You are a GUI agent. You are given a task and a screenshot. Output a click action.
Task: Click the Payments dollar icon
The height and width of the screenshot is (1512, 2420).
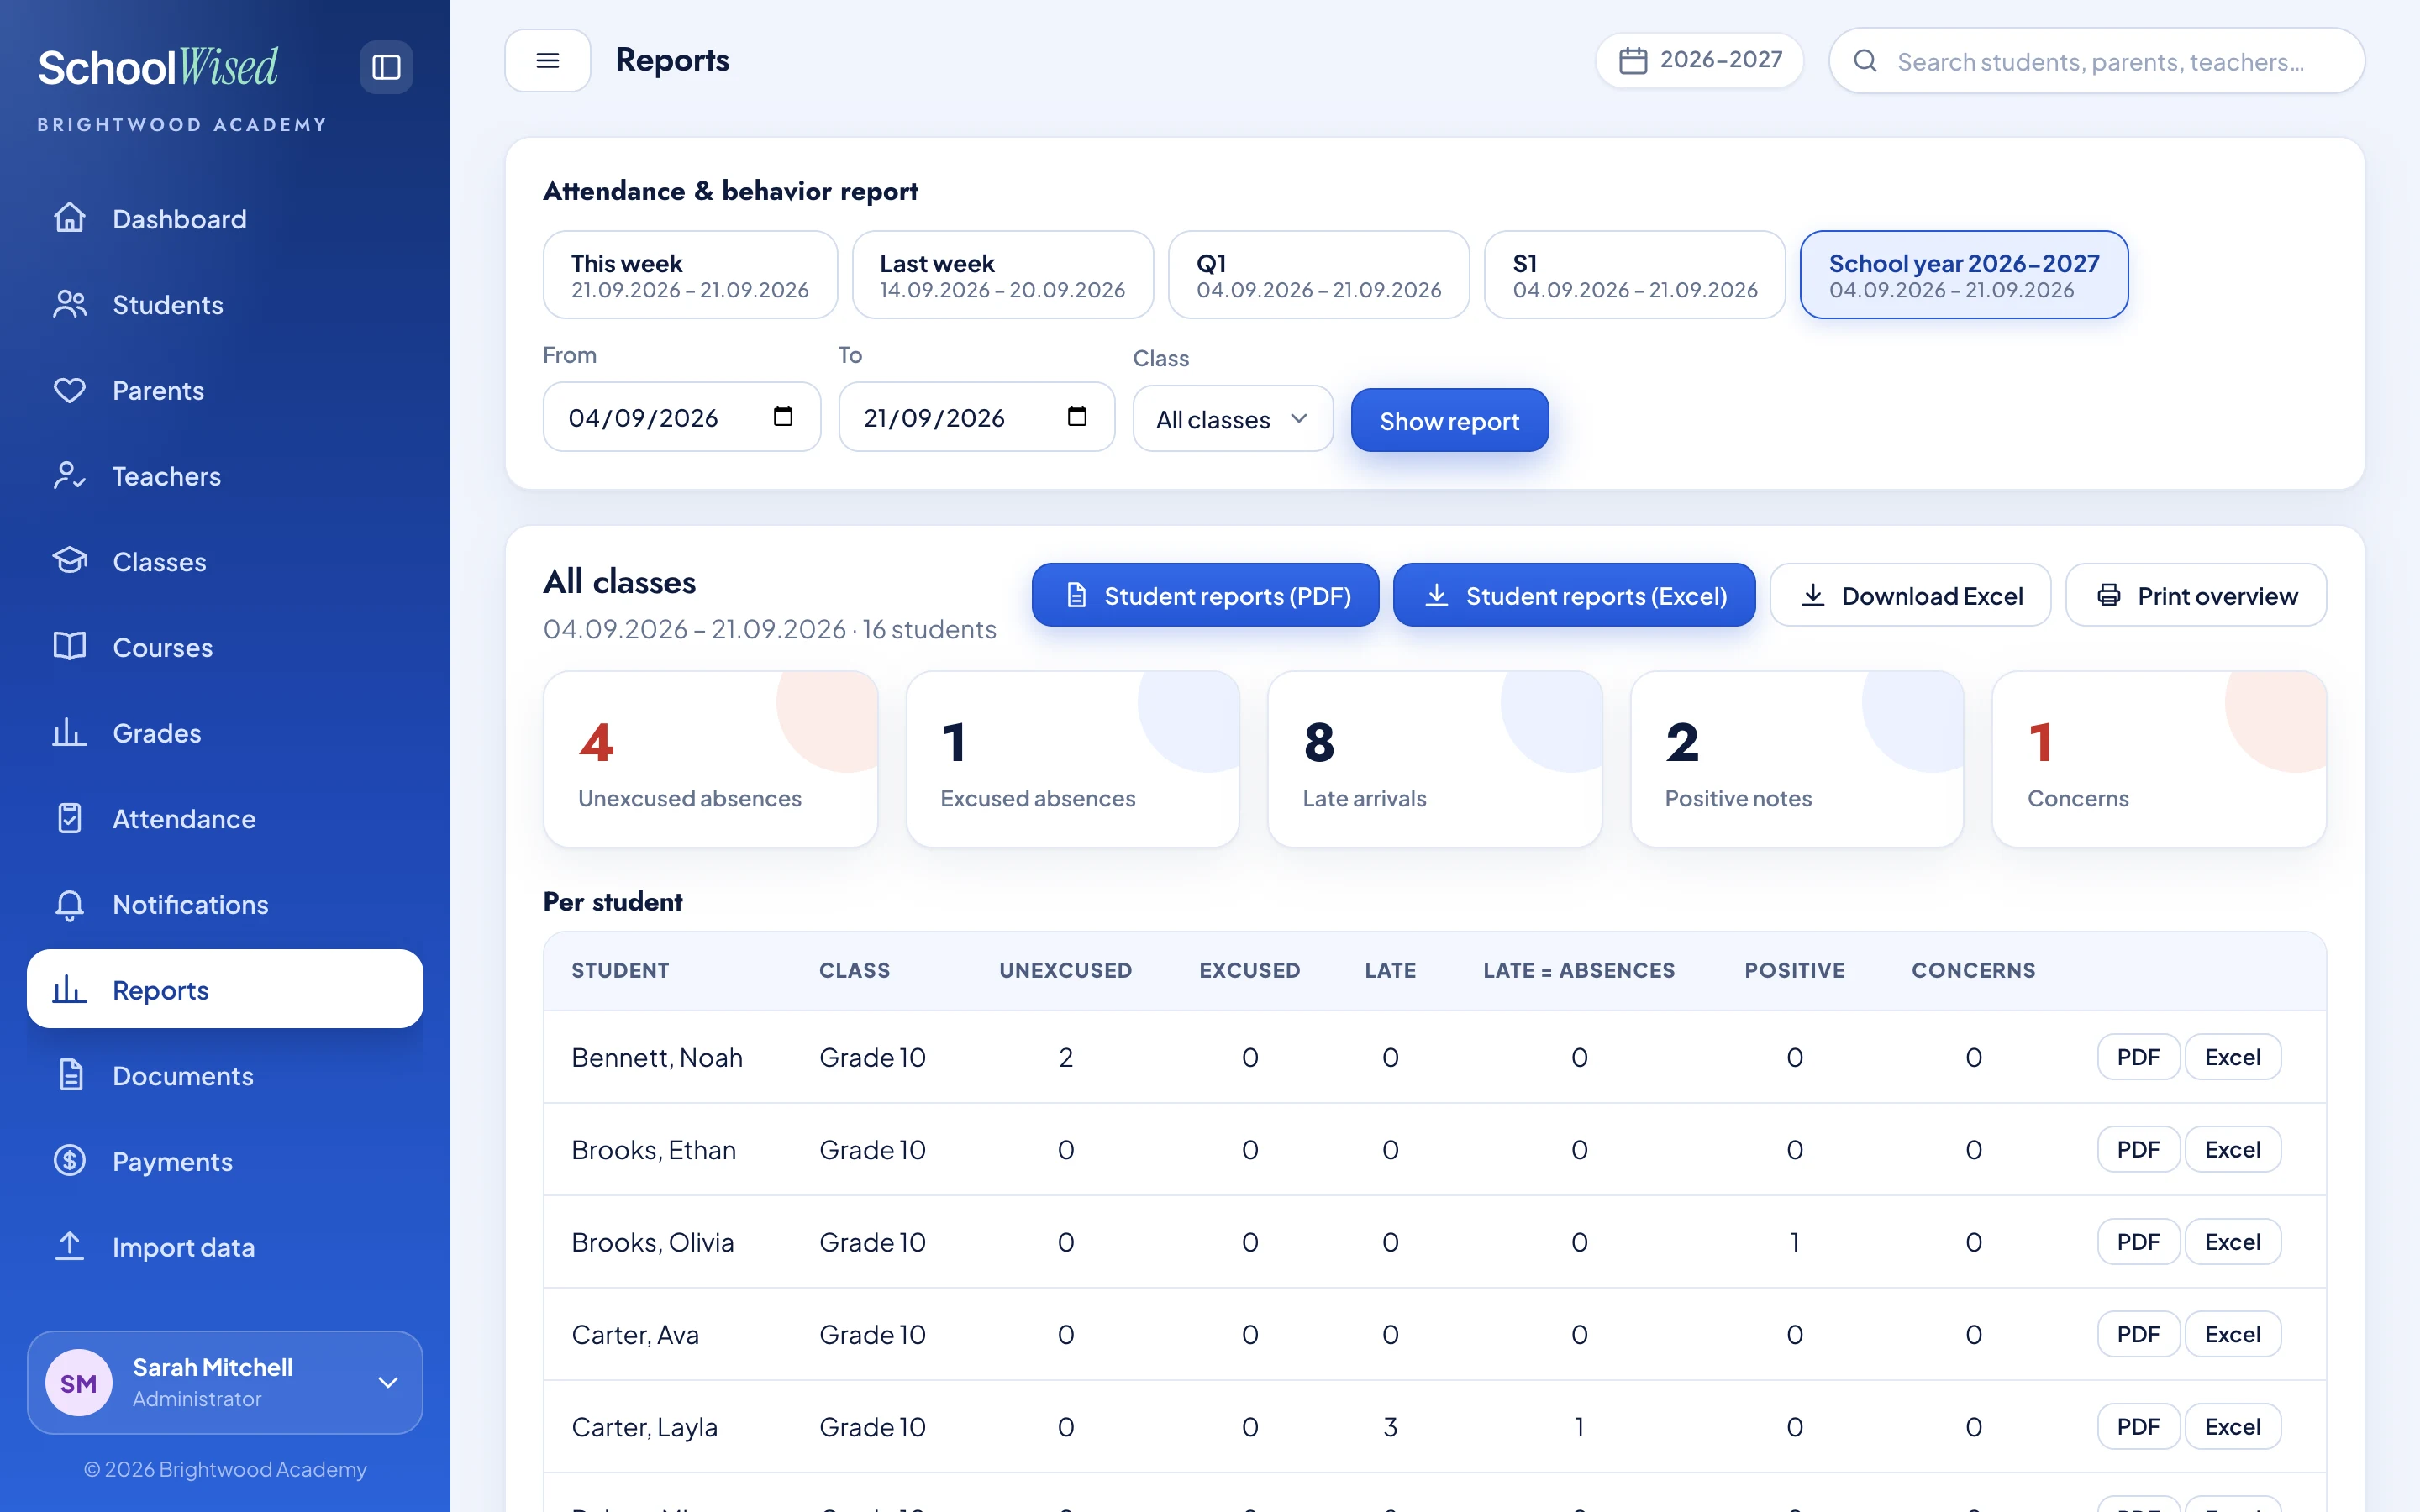(x=69, y=1161)
